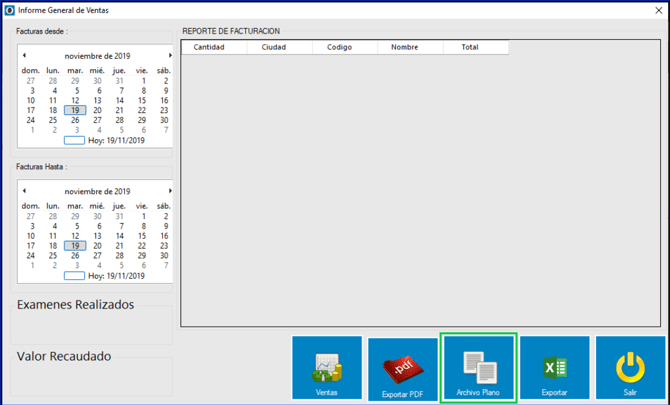Viewport: 670px width, 405px height.
Task: Sort by the Cantidad column header
Action: click(x=209, y=47)
